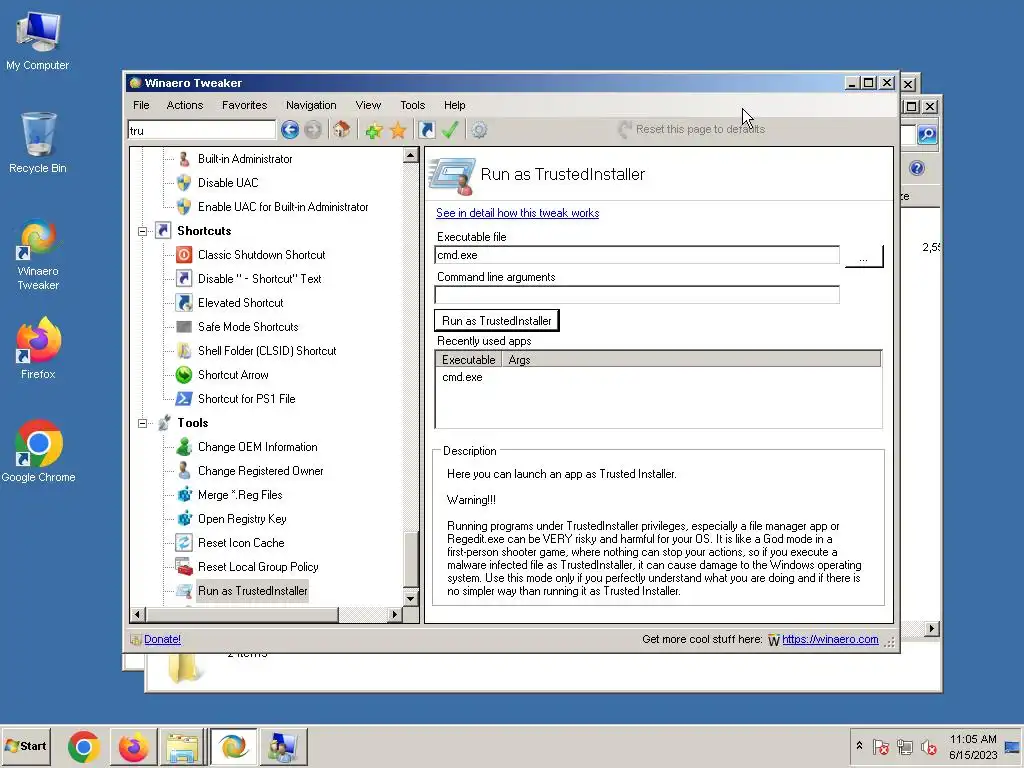Open the Actions menu
This screenshot has height=768, width=1024.
point(185,105)
